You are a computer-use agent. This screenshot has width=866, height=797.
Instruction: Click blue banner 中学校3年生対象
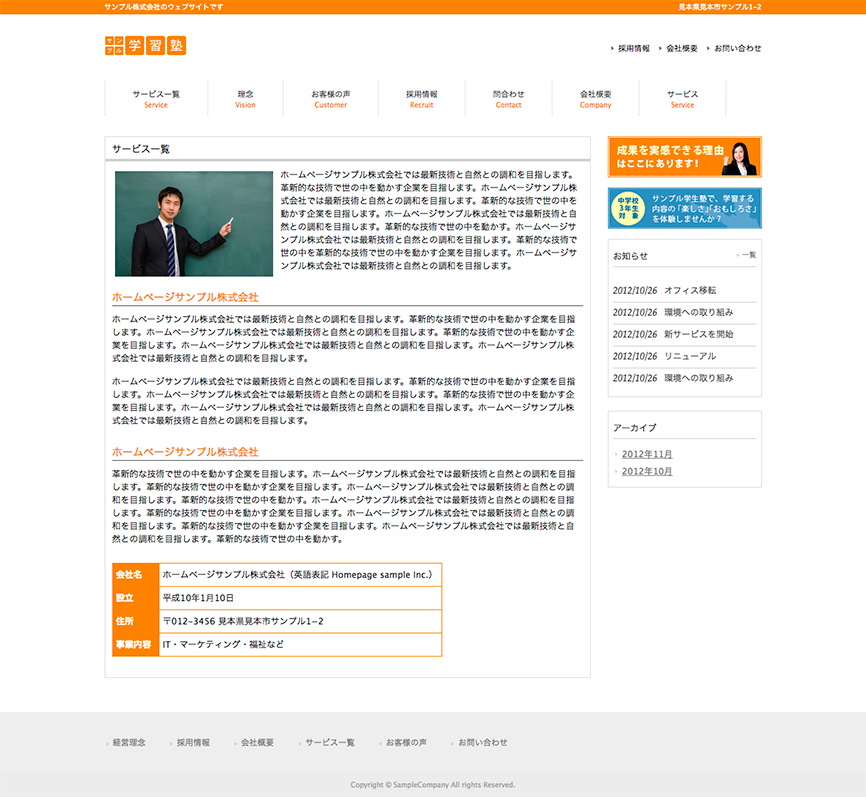tap(685, 208)
